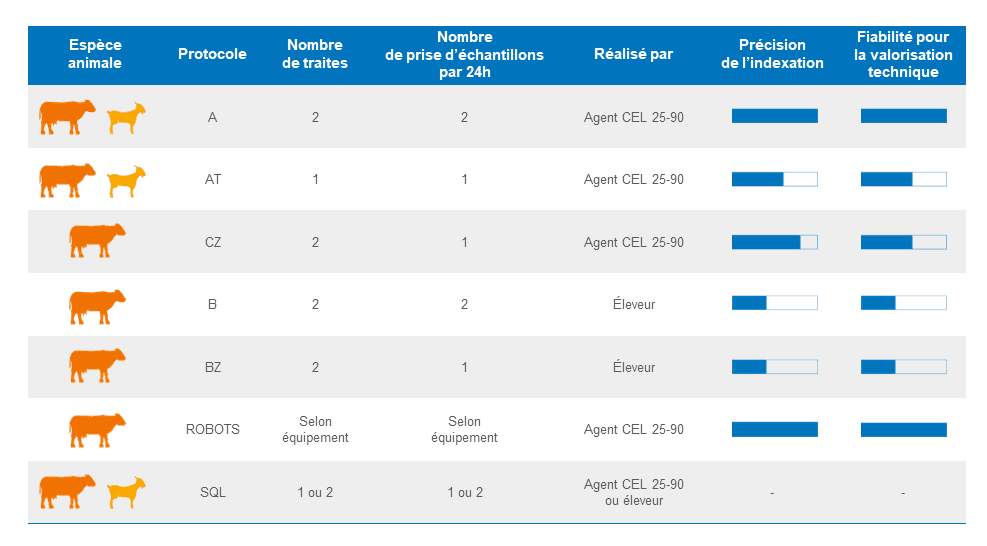
Task: Select the Espèce animale column header
Action: coord(96,54)
